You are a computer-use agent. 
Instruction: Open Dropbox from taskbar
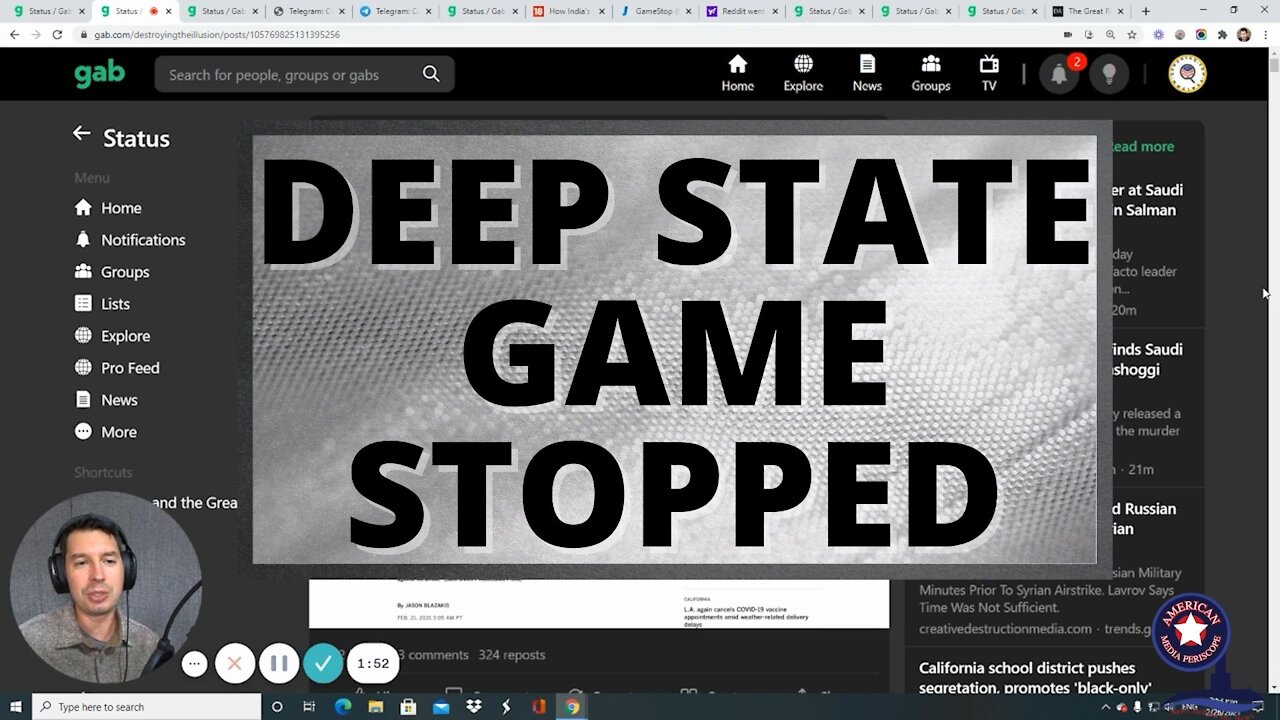tap(474, 707)
